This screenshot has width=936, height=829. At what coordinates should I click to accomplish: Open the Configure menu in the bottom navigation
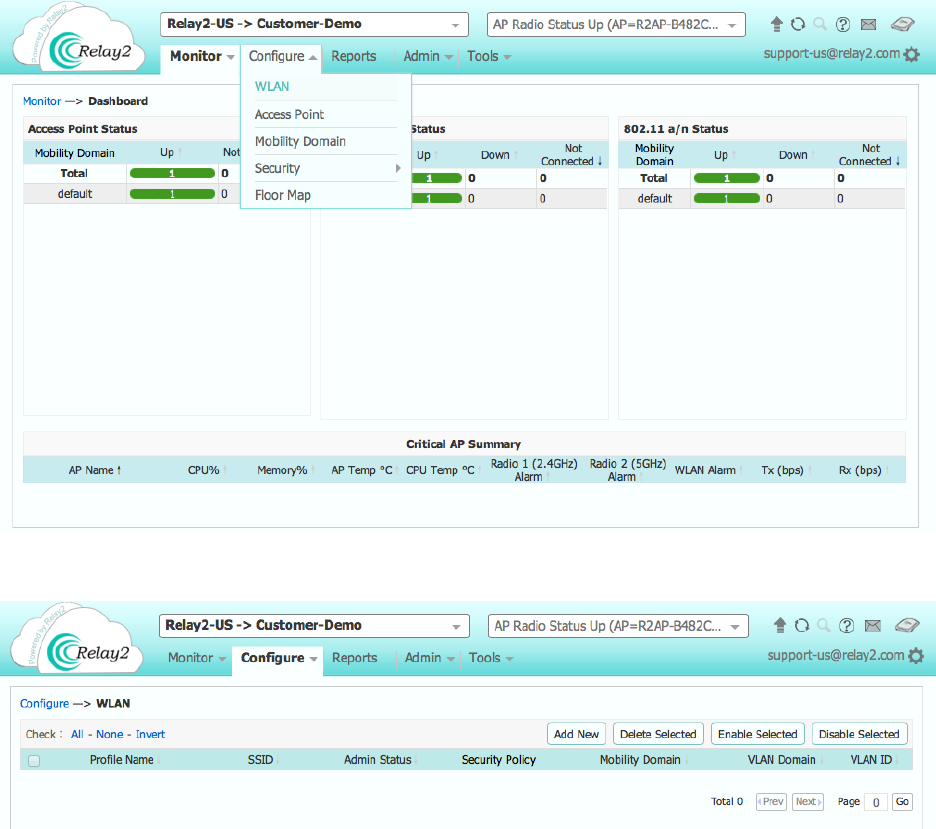(x=279, y=658)
